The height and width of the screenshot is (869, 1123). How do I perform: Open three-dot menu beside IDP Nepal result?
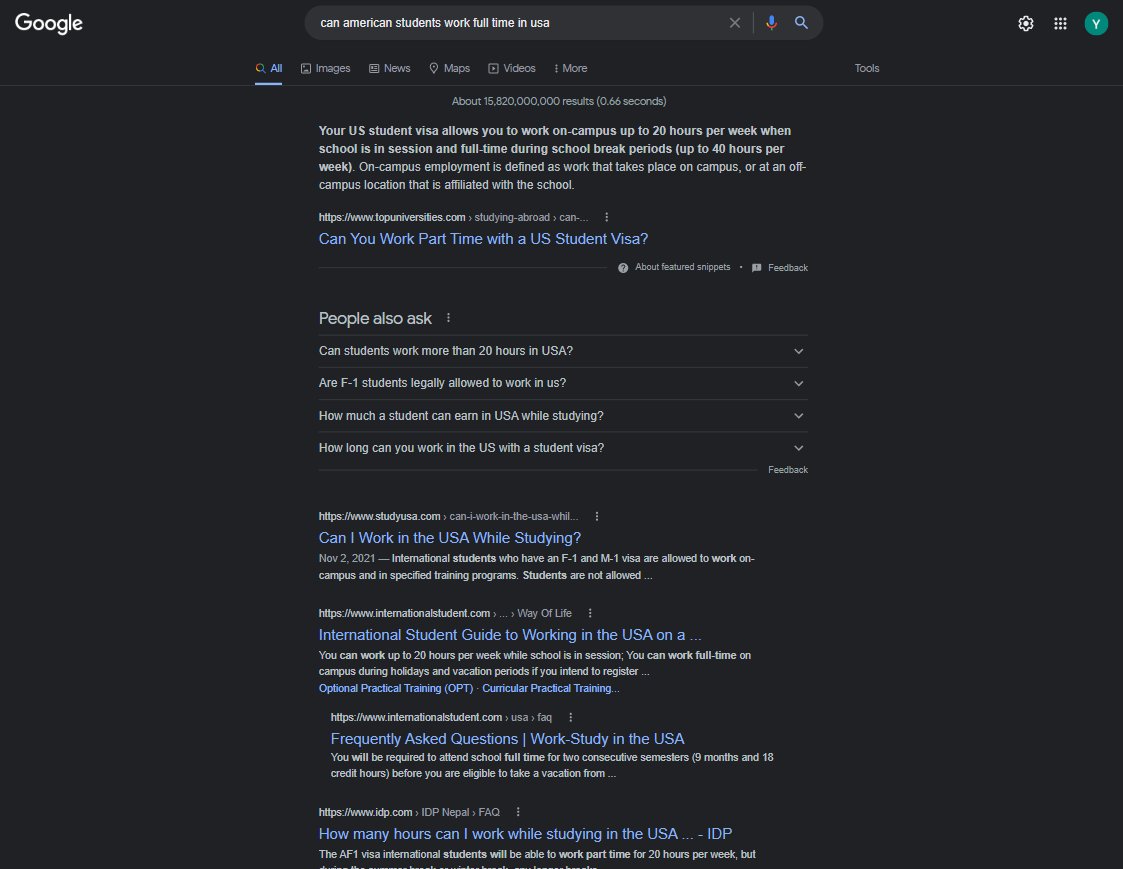518,812
